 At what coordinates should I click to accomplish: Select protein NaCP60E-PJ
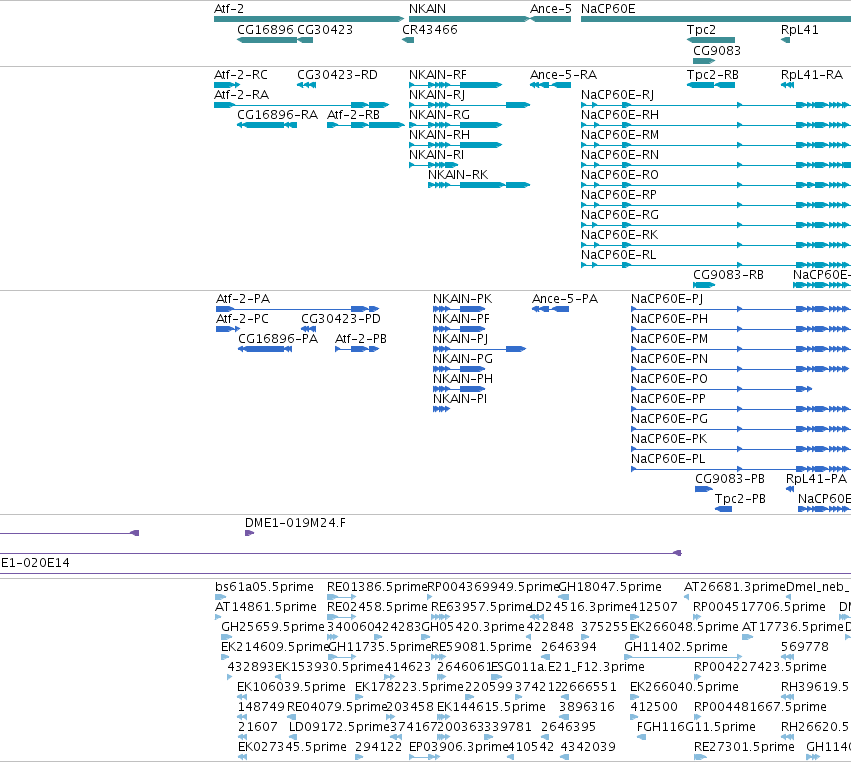[x=740, y=309]
